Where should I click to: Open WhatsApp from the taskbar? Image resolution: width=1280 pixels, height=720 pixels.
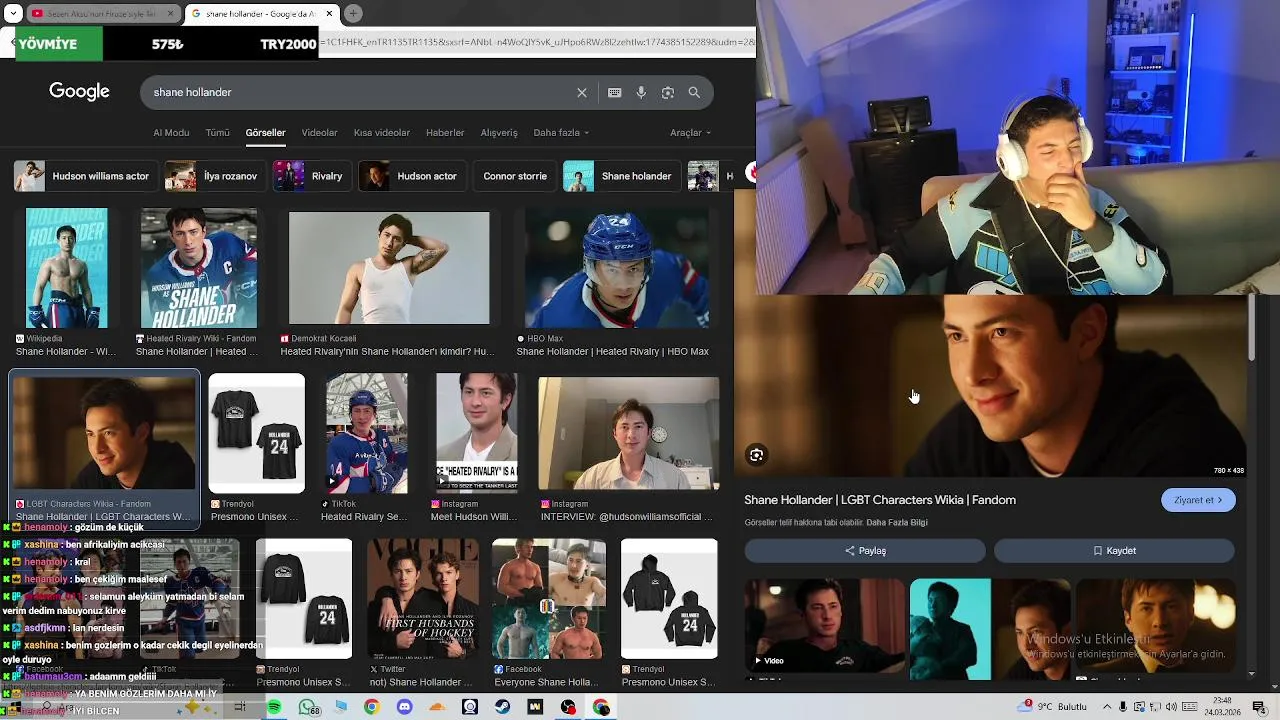307,707
